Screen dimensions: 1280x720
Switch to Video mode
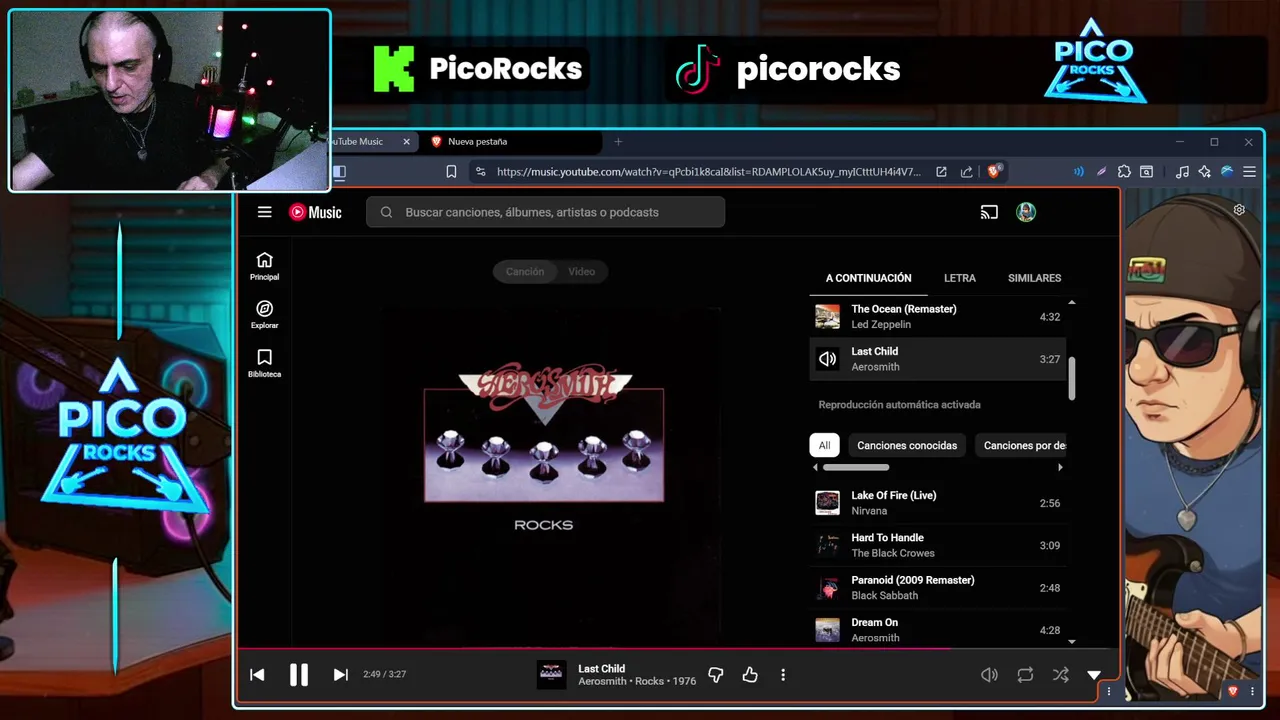point(581,271)
